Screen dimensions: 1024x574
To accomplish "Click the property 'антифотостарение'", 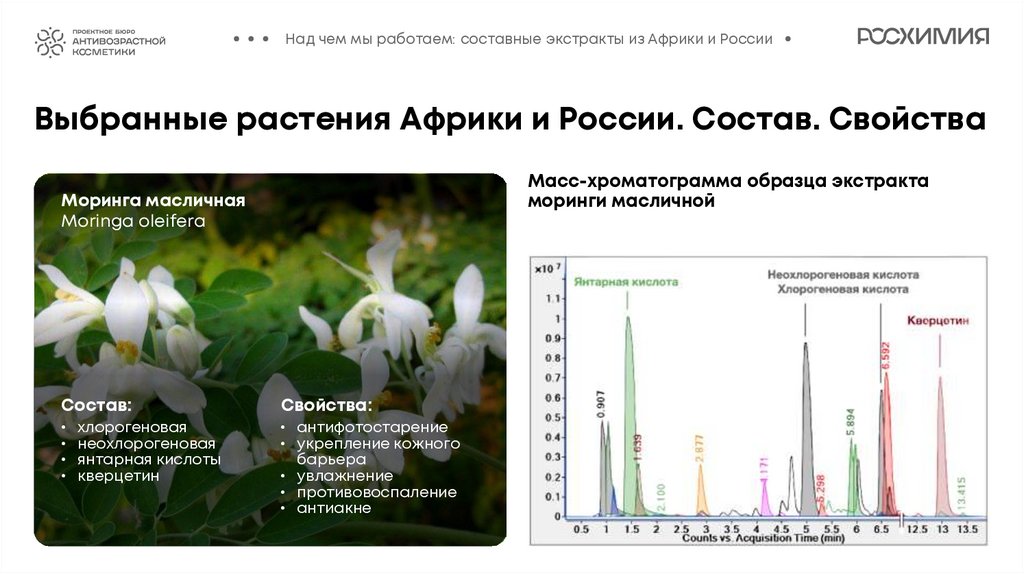I will click(372, 427).
